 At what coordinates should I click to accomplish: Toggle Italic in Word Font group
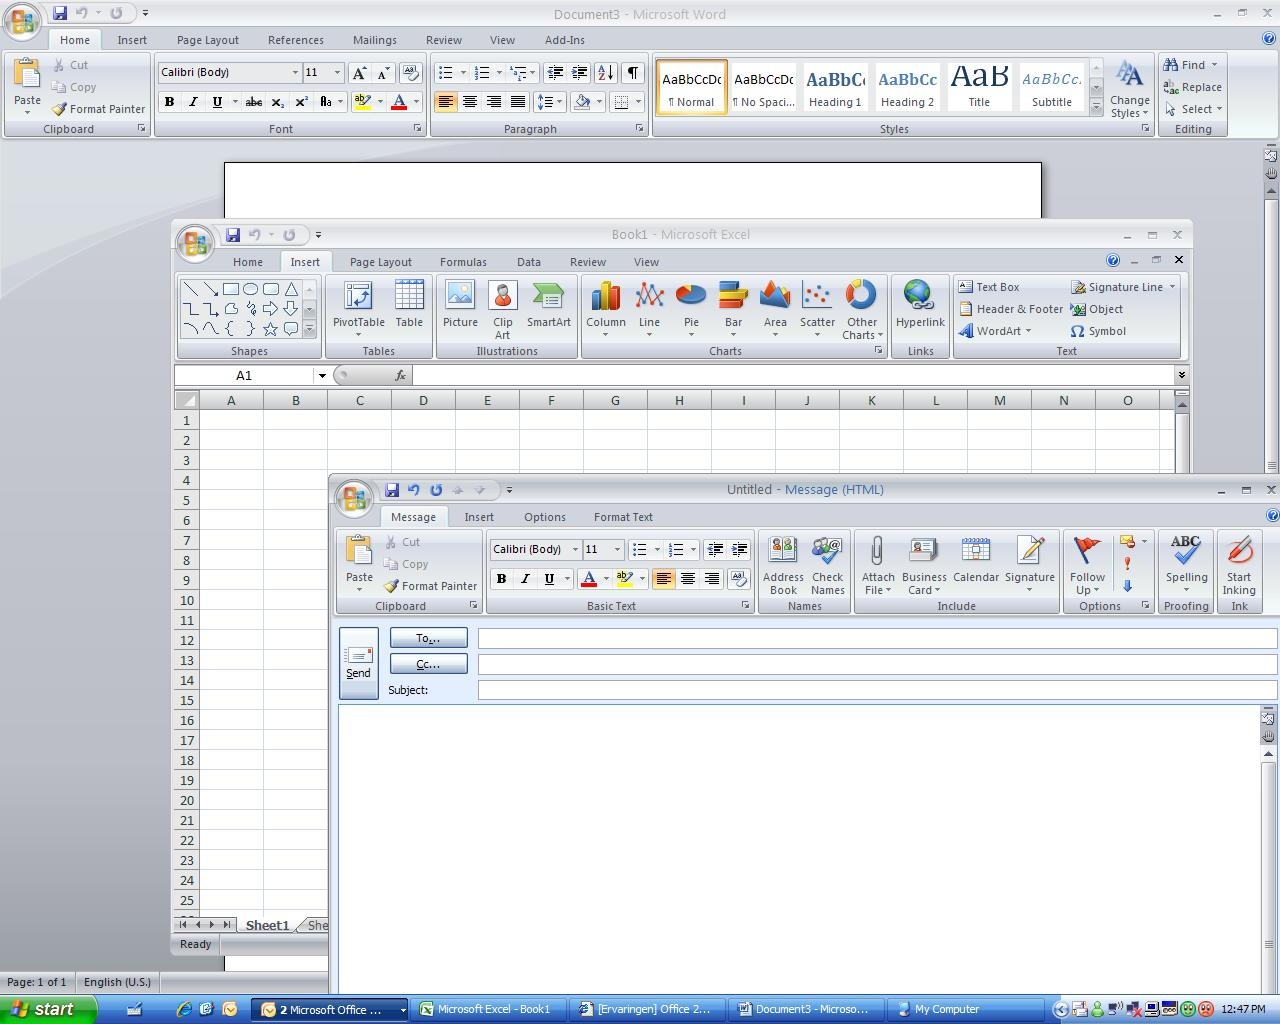[193, 102]
